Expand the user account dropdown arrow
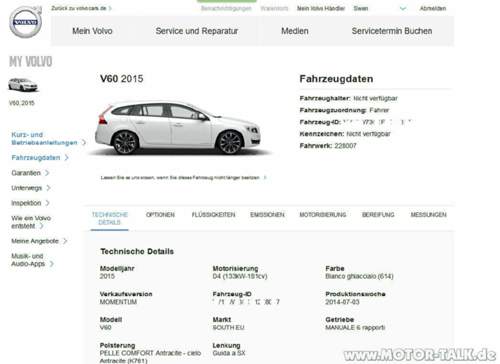This screenshot has height=364, width=500. [403, 9]
